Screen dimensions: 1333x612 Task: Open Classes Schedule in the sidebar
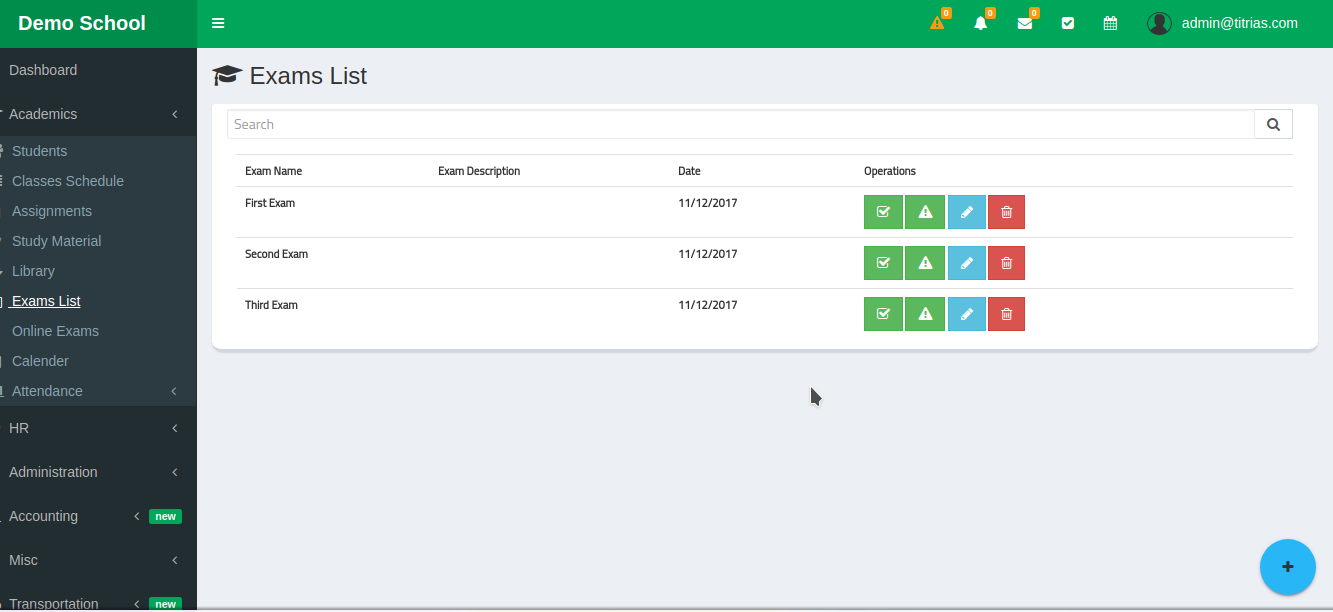68,181
